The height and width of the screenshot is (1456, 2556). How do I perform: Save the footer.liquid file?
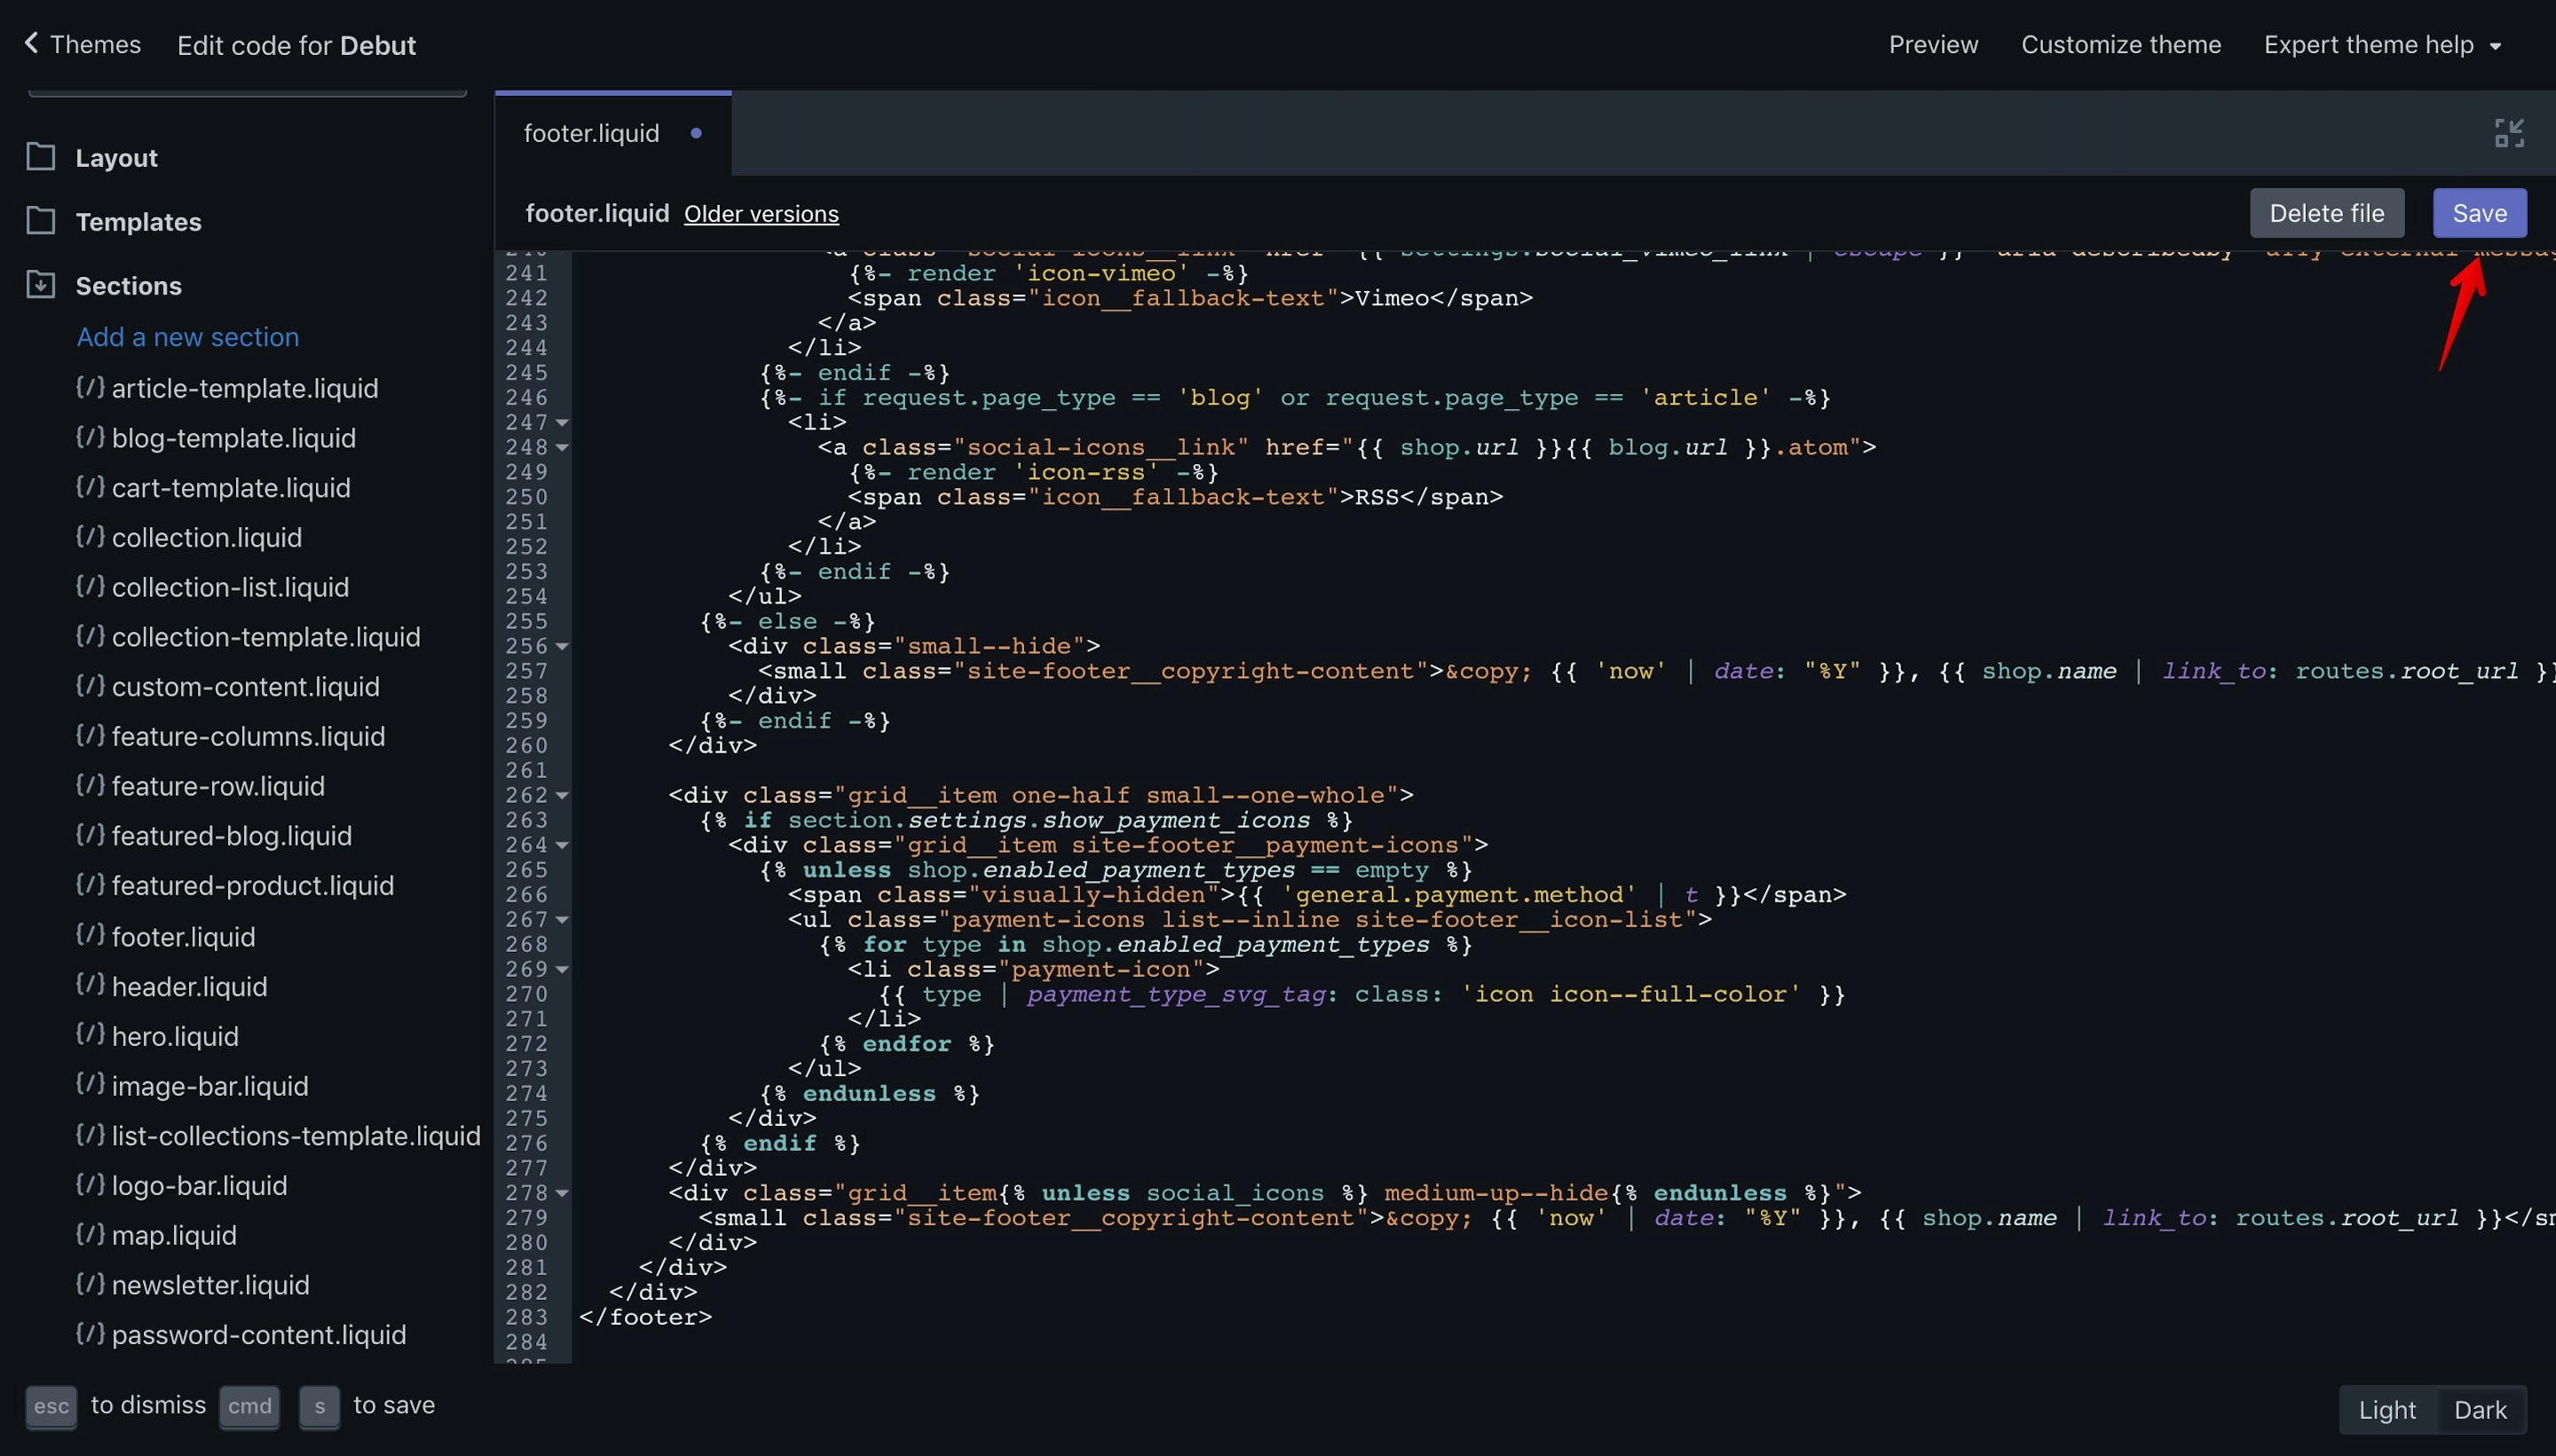(2479, 213)
